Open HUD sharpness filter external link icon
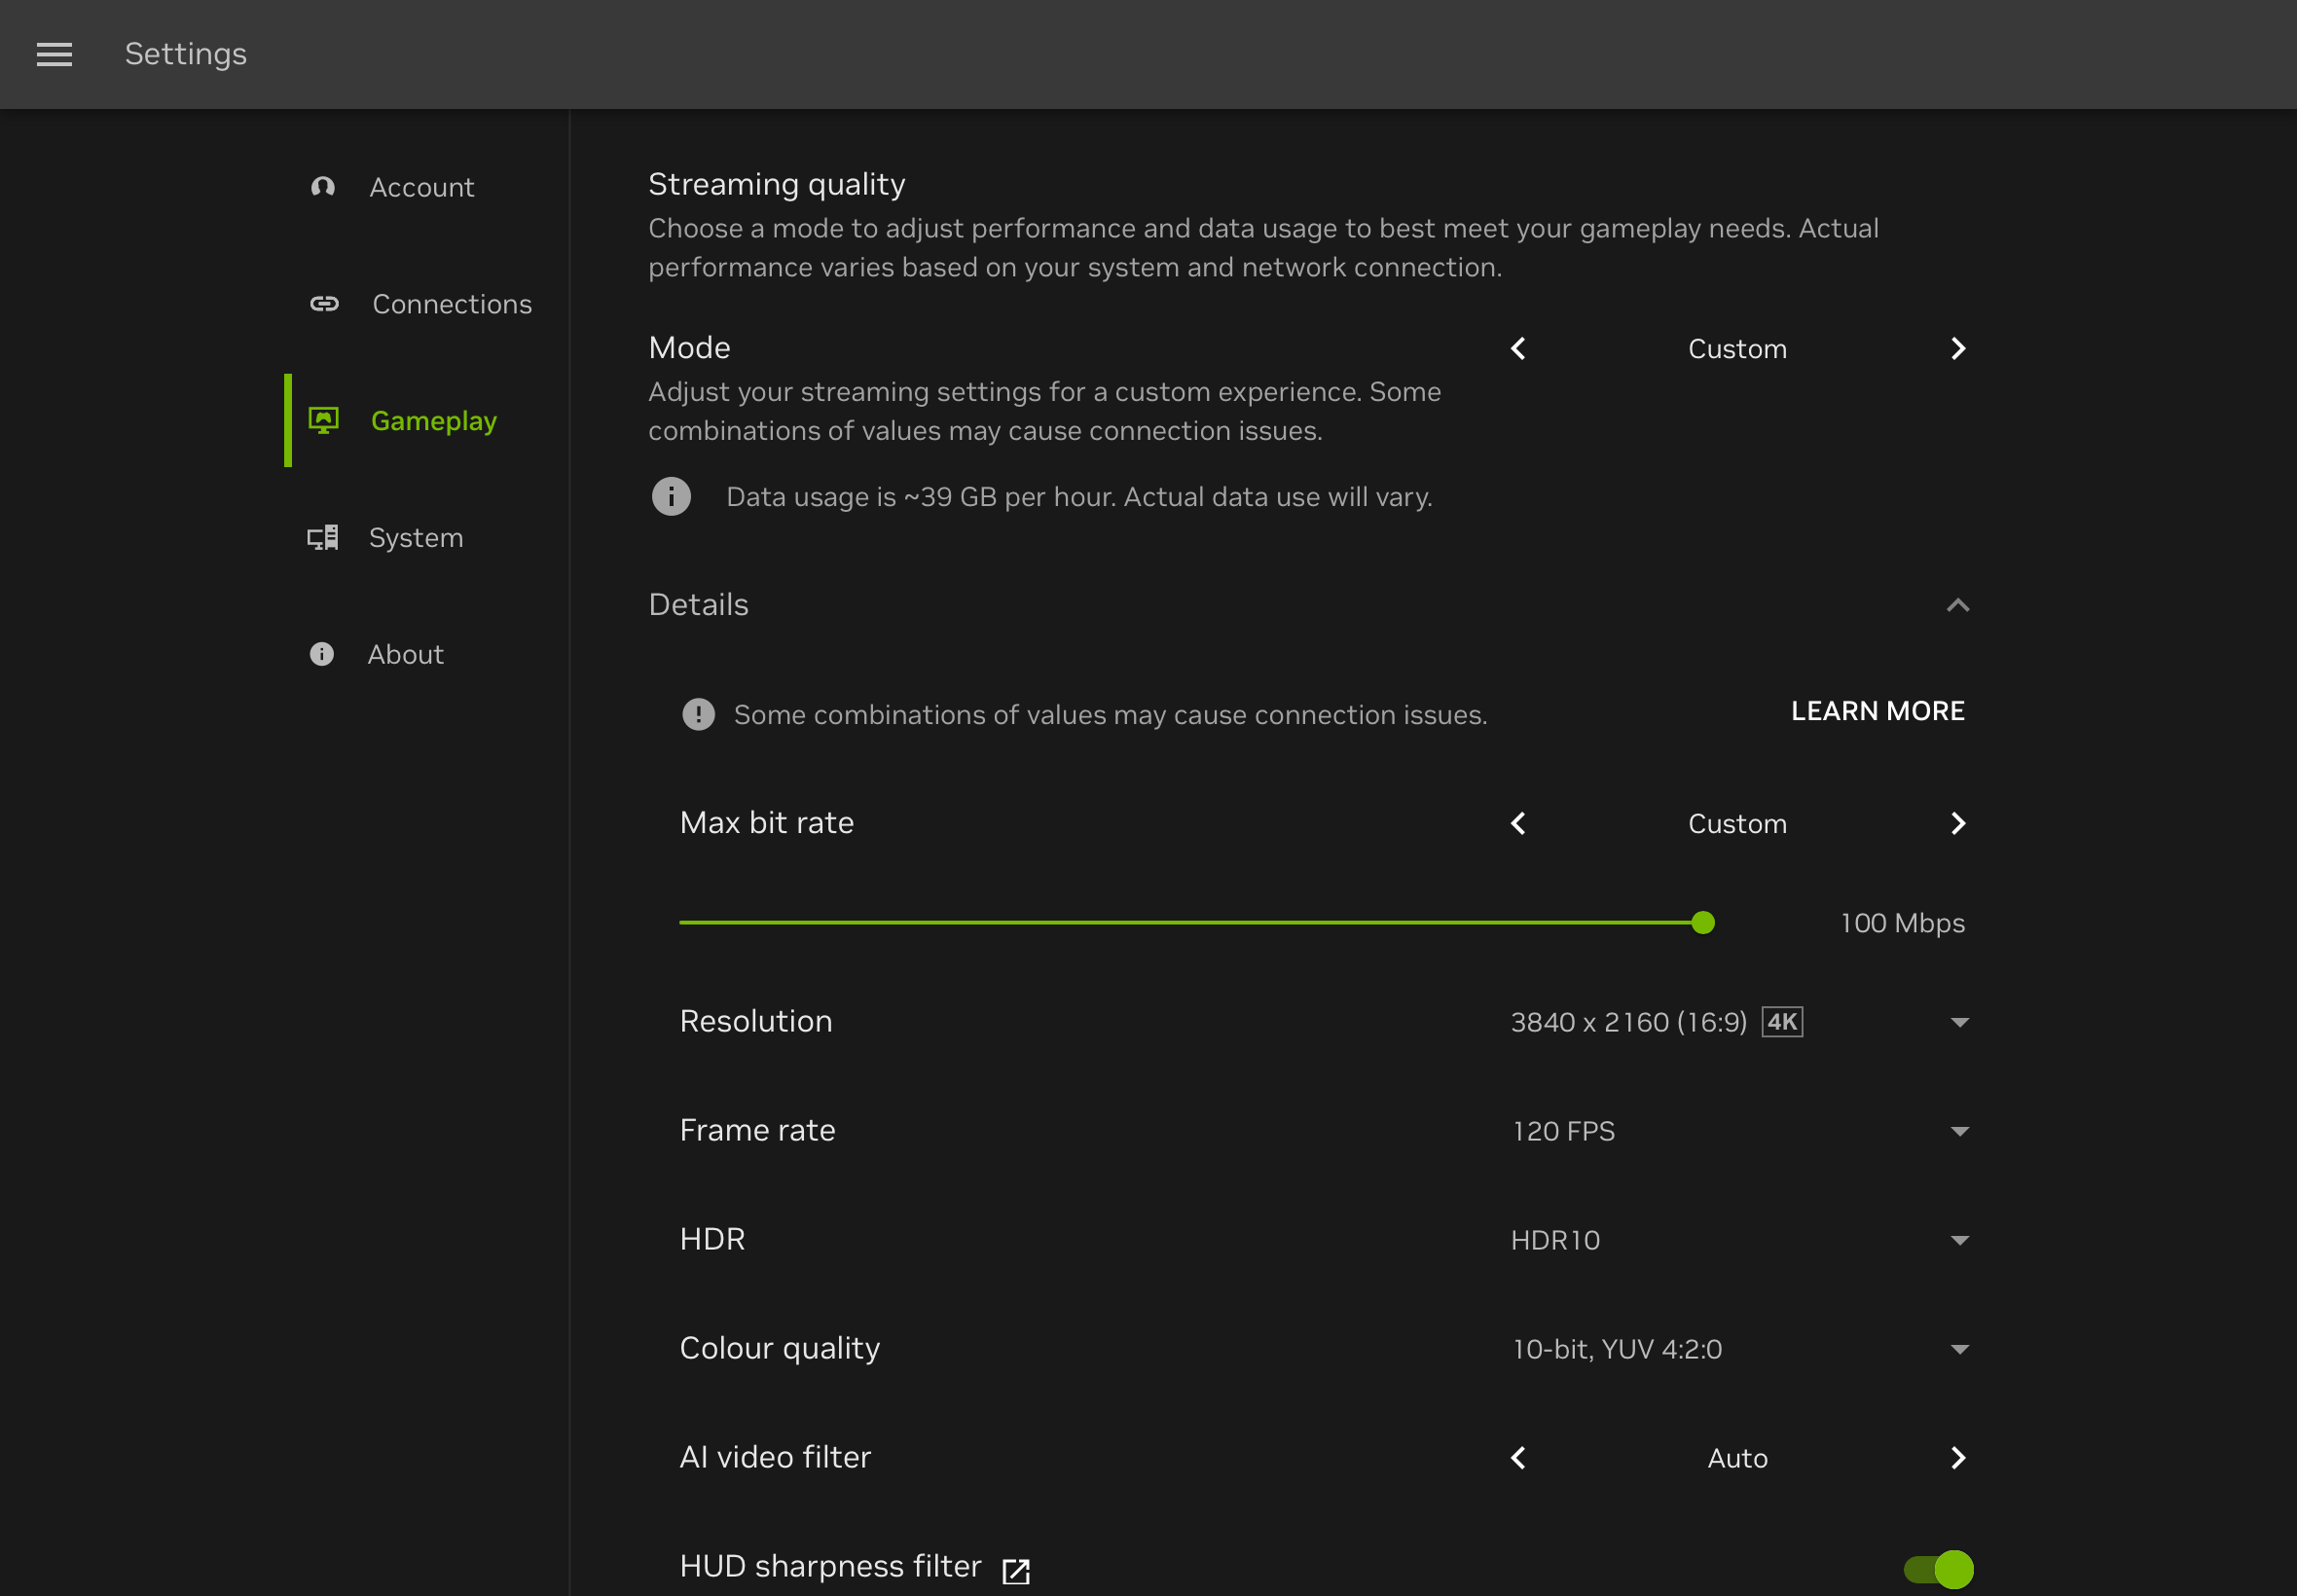The image size is (2297, 1596). point(1016,1567)
